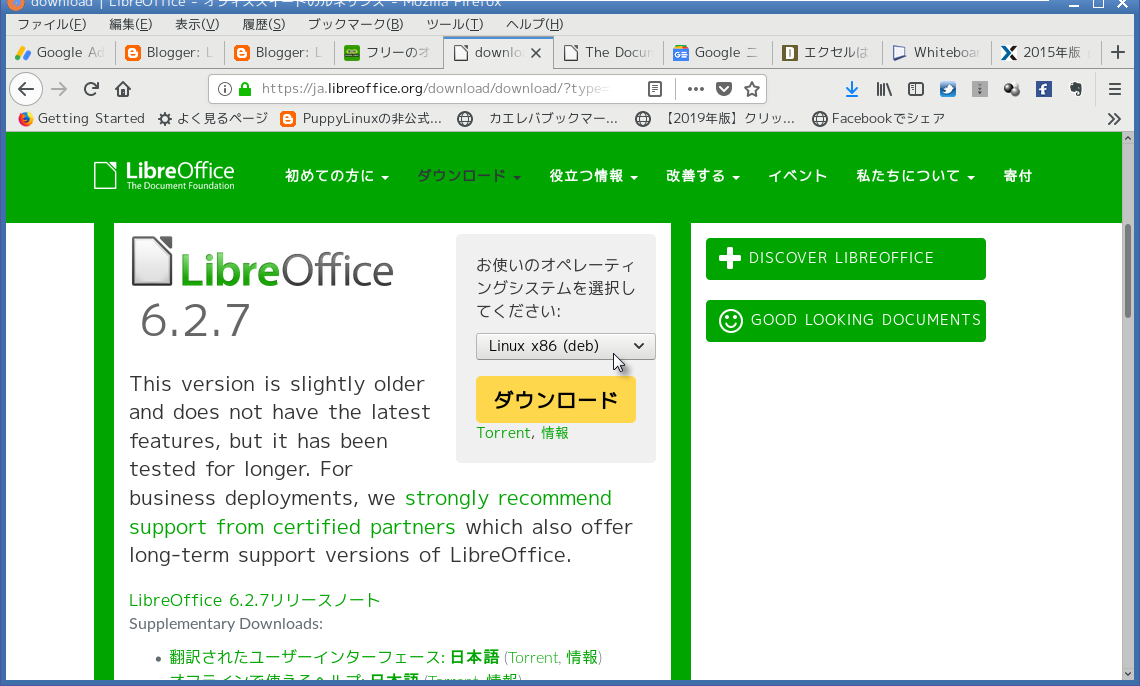Open the Linux x86 (deb) OS dropdown
The height and width of the screenshot is (686, 1140).
tap(566, 346)
